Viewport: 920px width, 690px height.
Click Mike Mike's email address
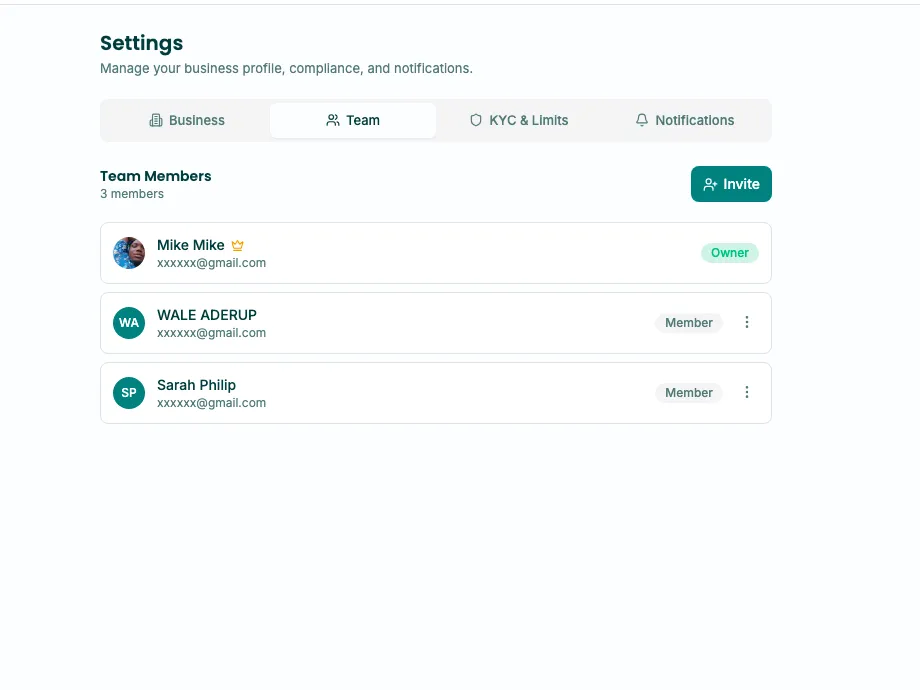[x=211, y=263]
